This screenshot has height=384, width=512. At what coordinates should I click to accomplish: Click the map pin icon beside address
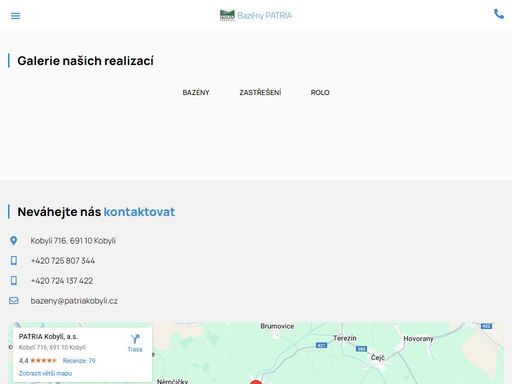[14, 240]
